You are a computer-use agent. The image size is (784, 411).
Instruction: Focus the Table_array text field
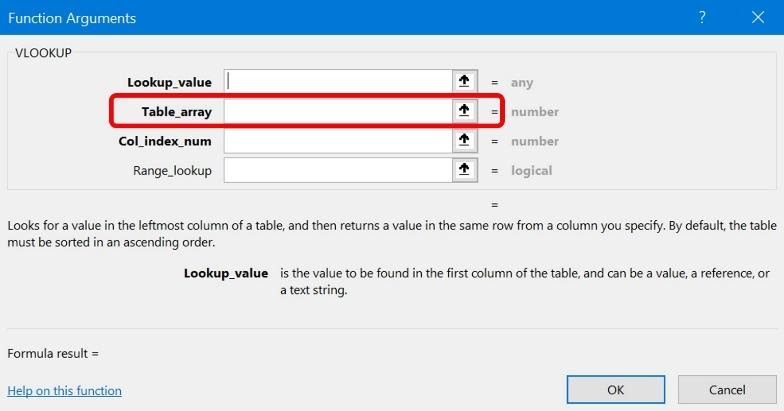338,111
